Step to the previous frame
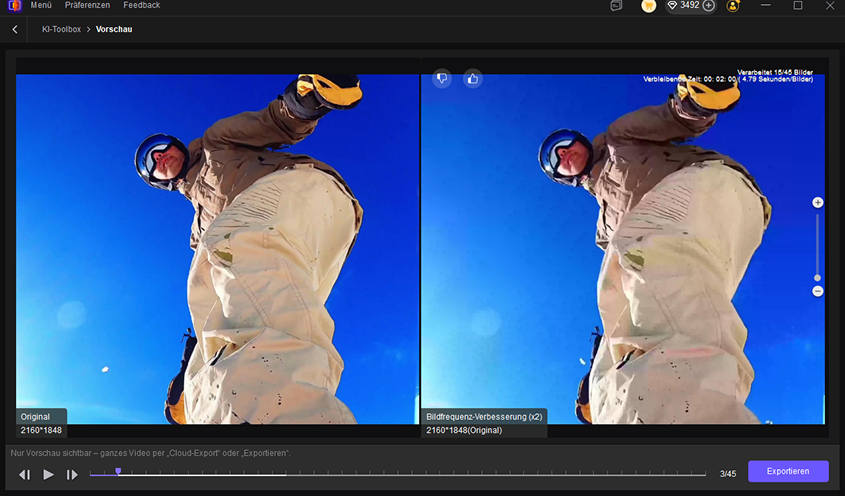This screenshot has width=845, height=496. pos(24,474)
